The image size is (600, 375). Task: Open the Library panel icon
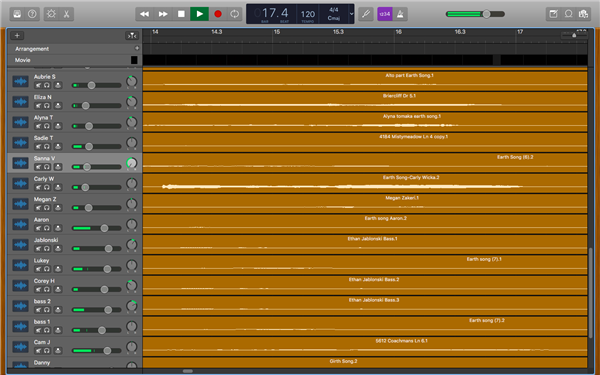click(x=17, y=14)
